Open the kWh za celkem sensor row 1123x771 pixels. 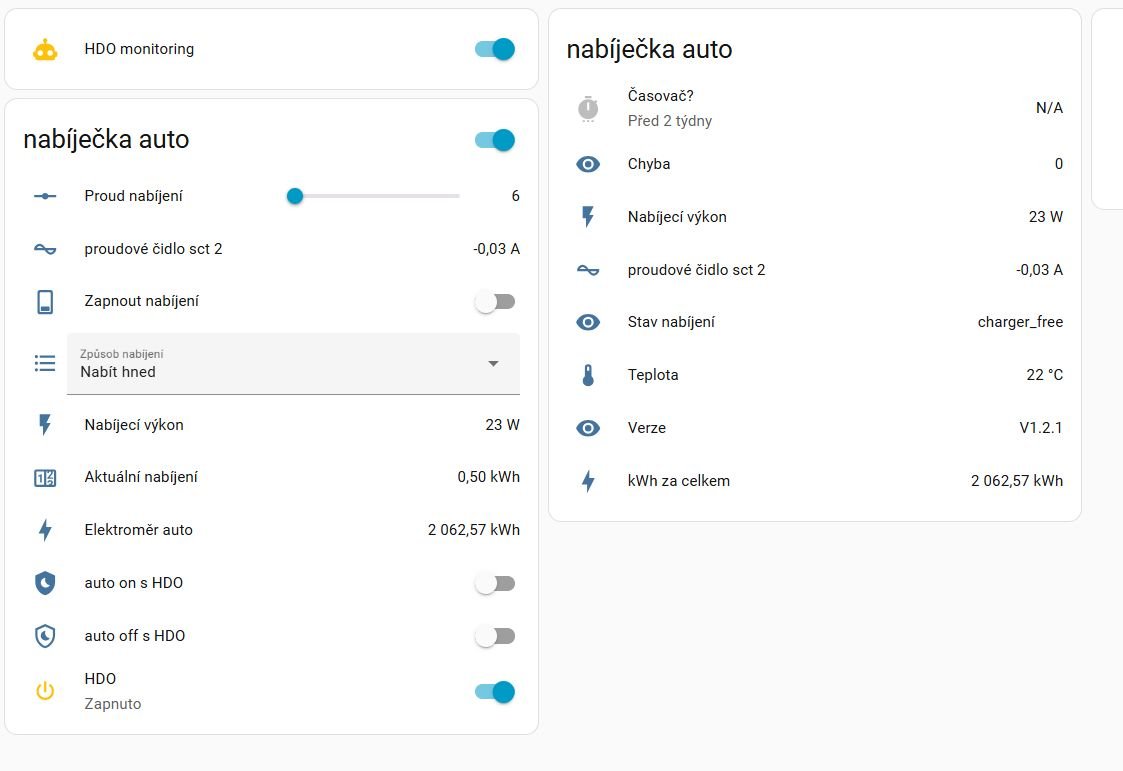click(x=679, y=481)
